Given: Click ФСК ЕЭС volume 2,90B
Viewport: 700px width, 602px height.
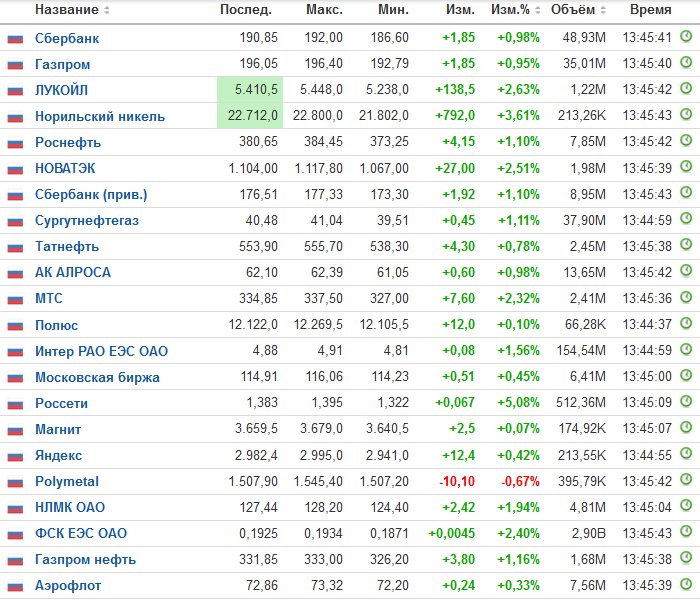Looking at the screenshot, I should 589,533.
